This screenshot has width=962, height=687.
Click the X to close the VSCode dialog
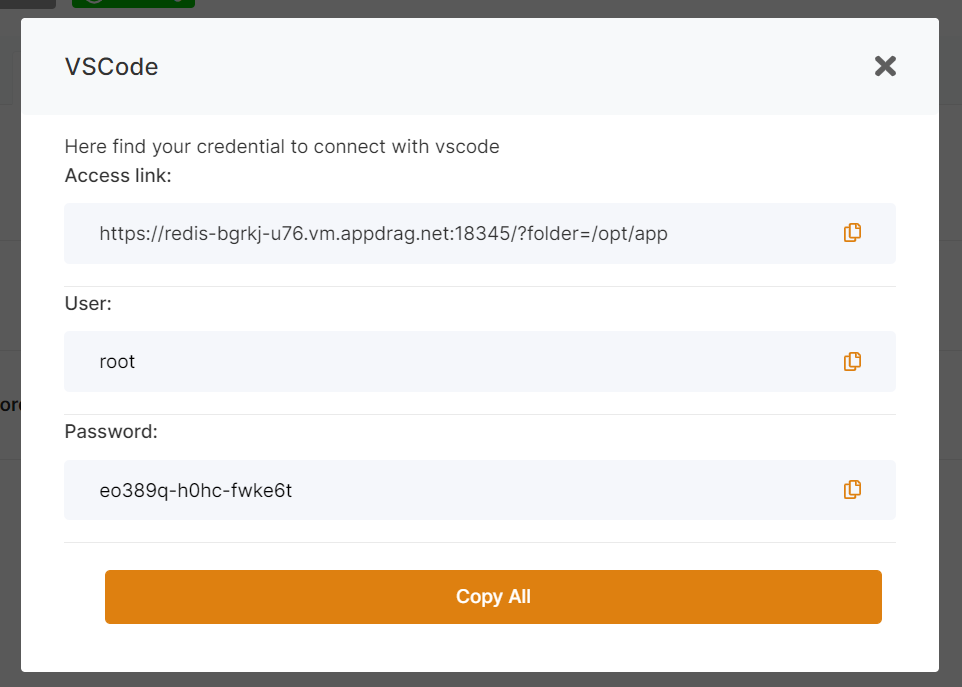click(x=885, y=66)
